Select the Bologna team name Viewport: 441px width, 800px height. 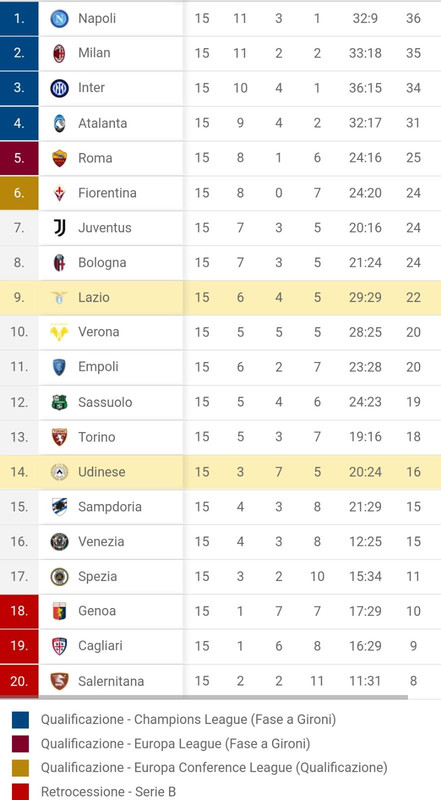[x=102, y=262]
